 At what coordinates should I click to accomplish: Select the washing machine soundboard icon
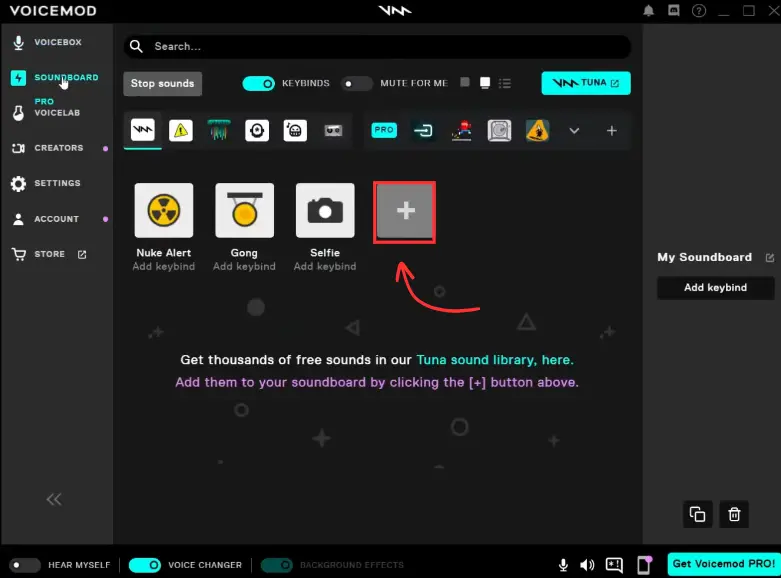click(500, 131)
